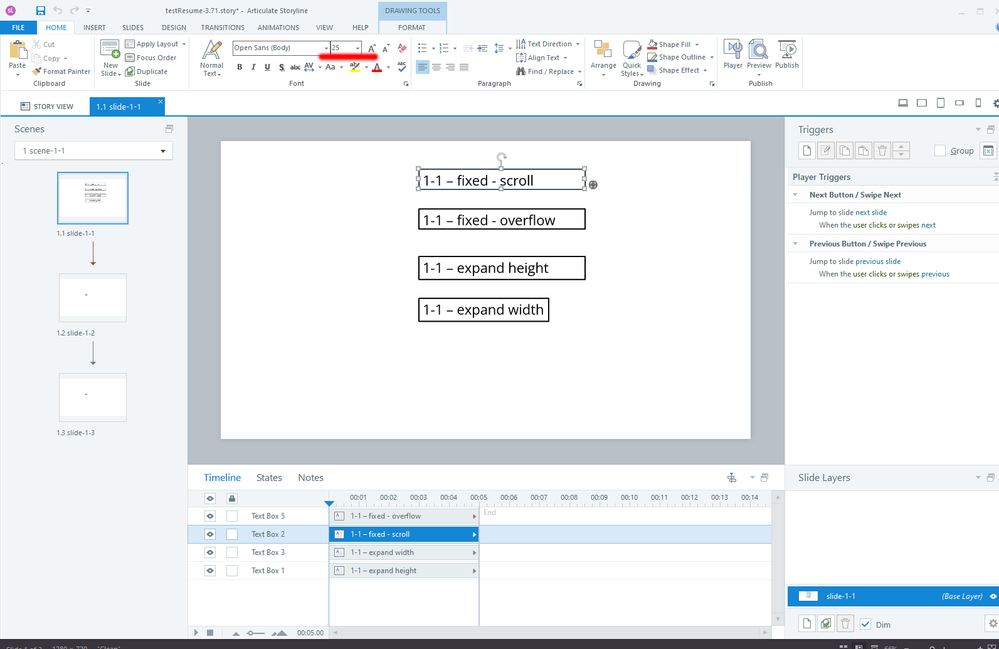Select the 1.2 slide-1-2 thumbnail
Image resolution: width=999 pixels, height=649 pixels.
[93, 297]
